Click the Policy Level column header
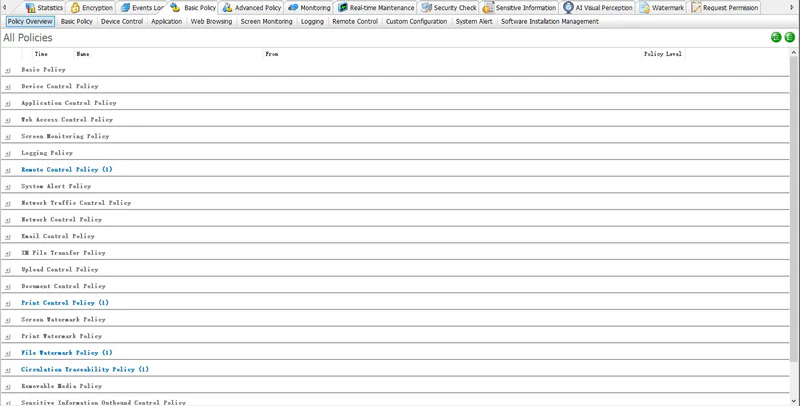800x406 pixels. coord(663,54)
